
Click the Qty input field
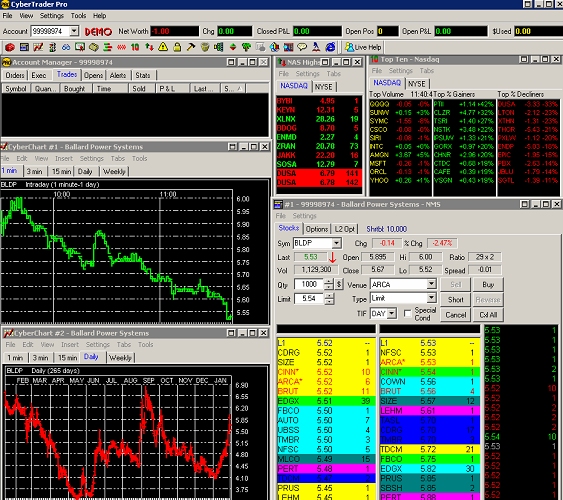pyautogui.click(x=309, y=284)
